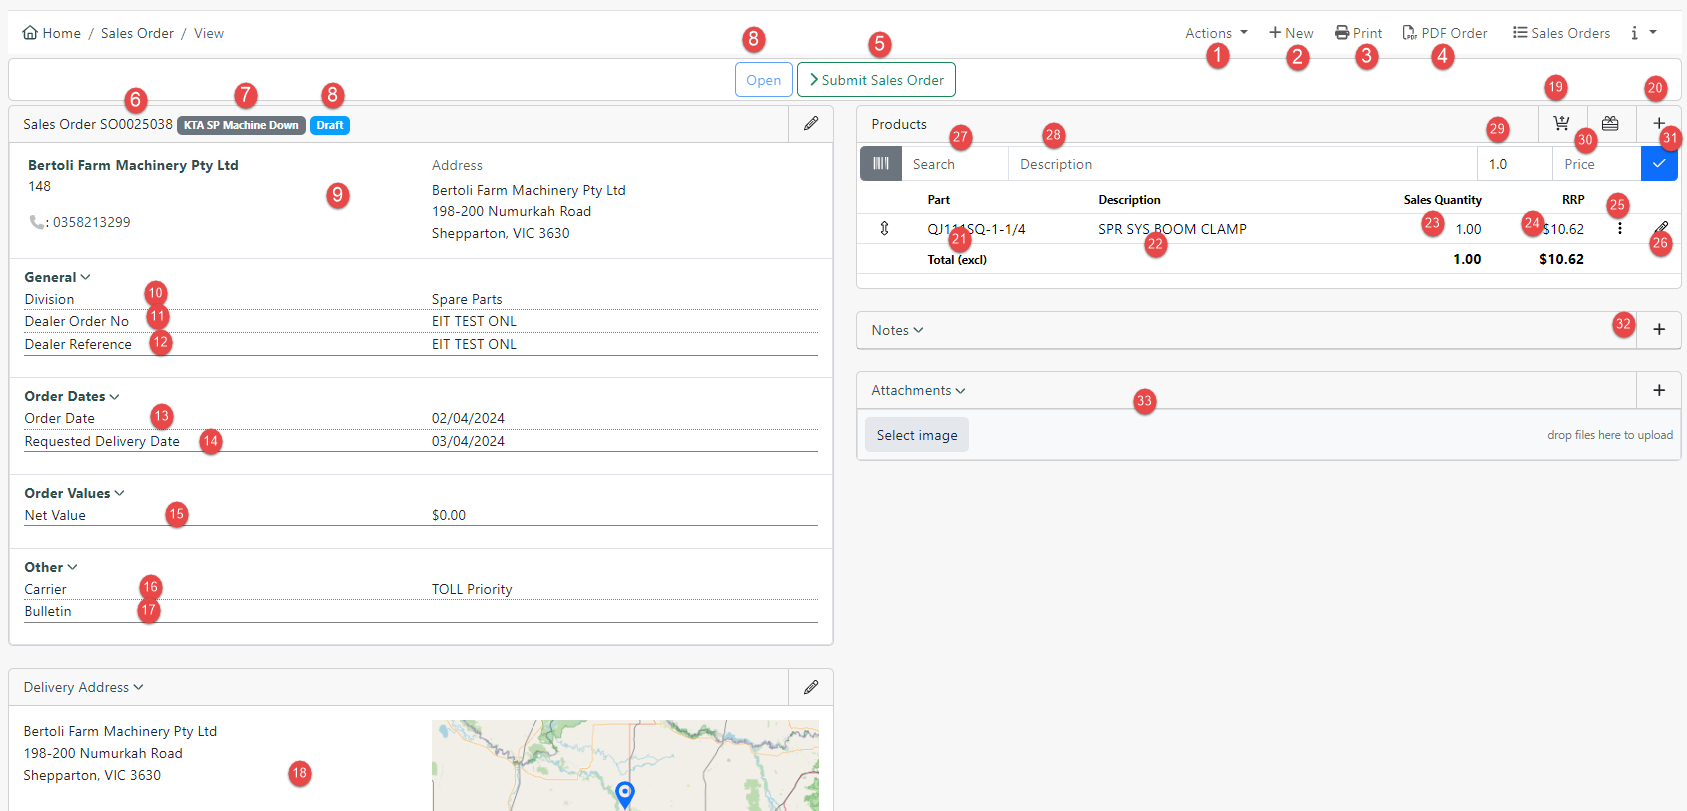
Task: Collapse the General section
Action: coord(57,277)
